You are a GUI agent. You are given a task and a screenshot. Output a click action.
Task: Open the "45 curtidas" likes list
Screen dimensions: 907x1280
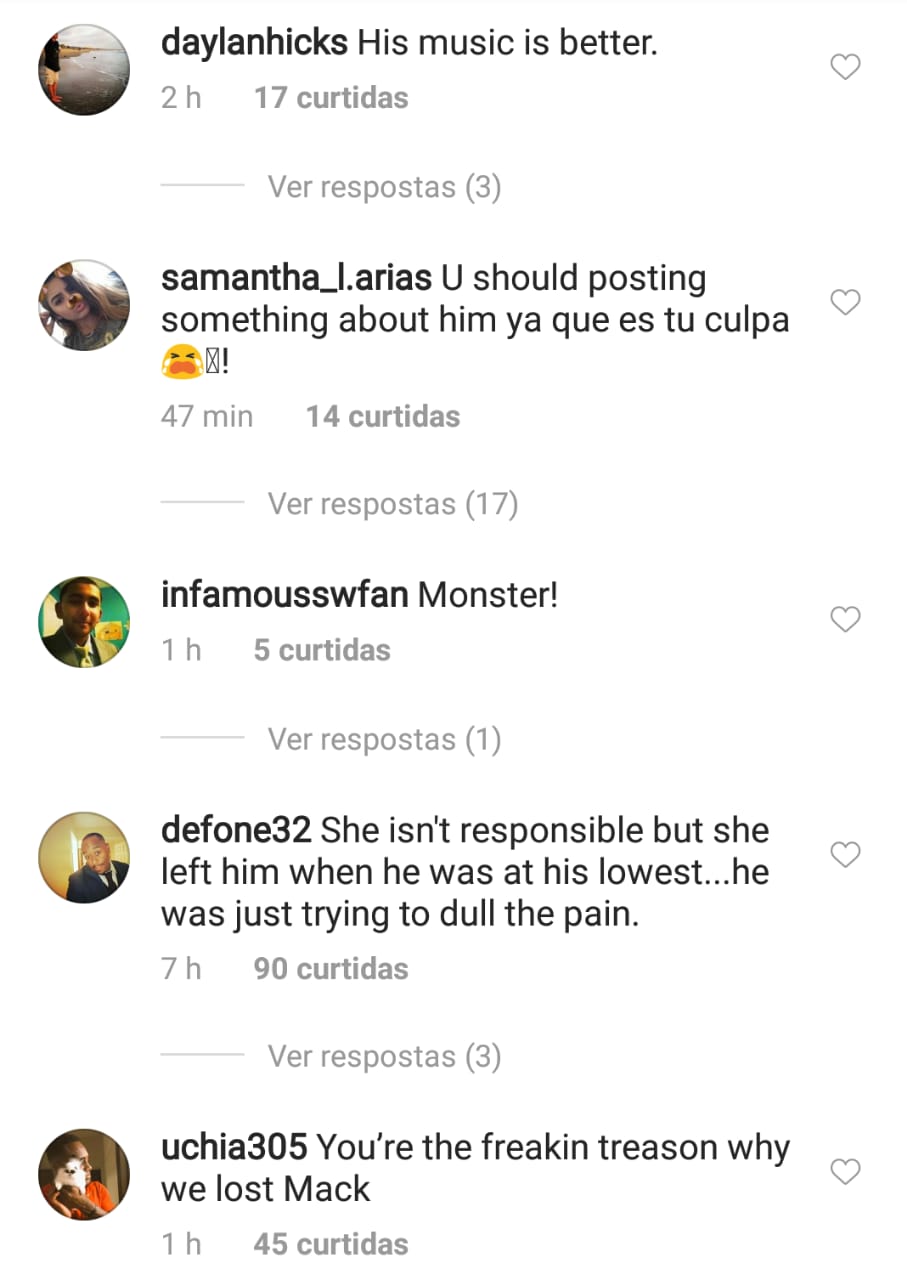click(x=331, y=1244)
